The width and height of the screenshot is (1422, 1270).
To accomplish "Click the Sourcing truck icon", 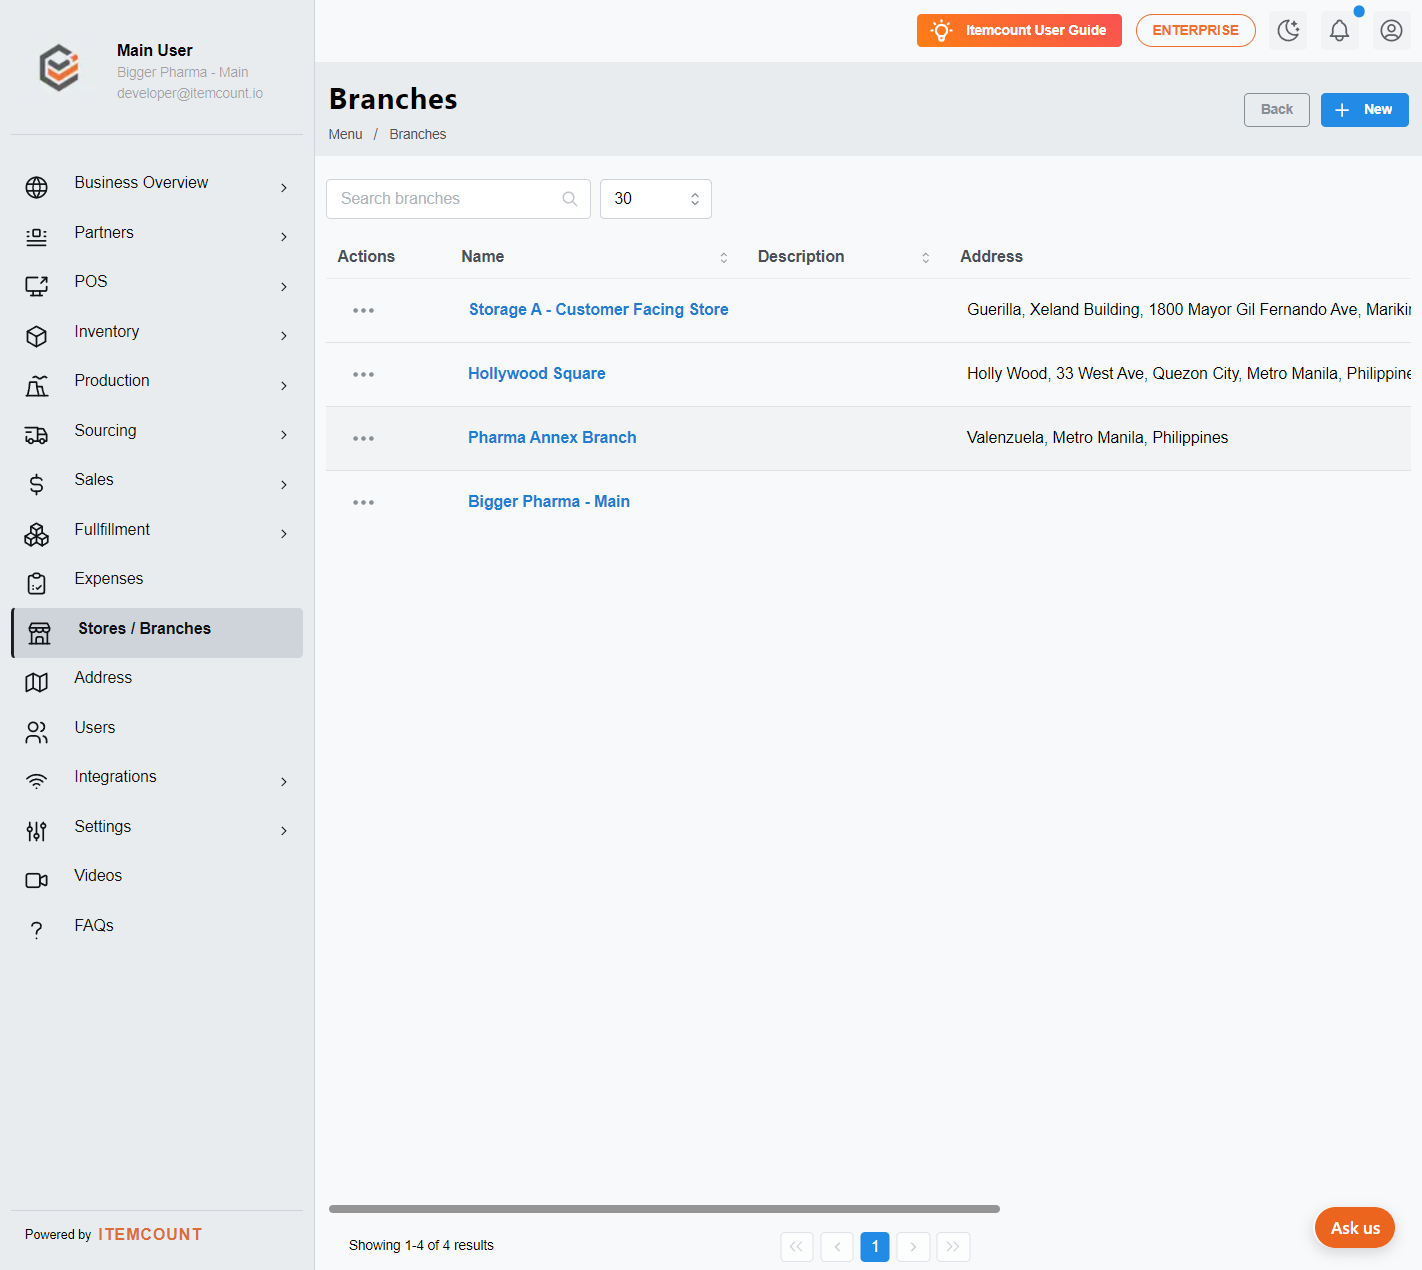I will pos(37,435).
